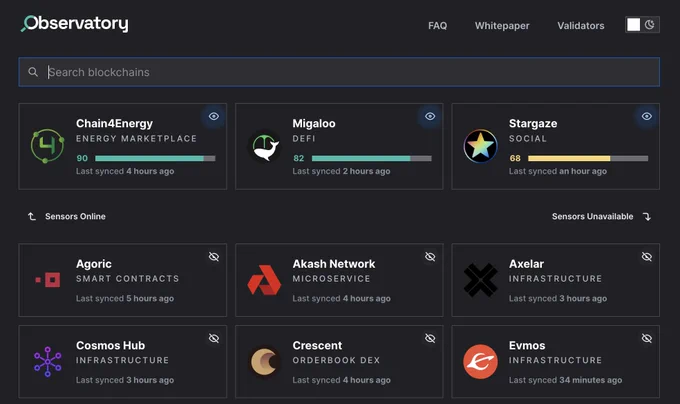Toggle the eye icon on Stargaze card

pyautogui.click(x=647, y=116)
